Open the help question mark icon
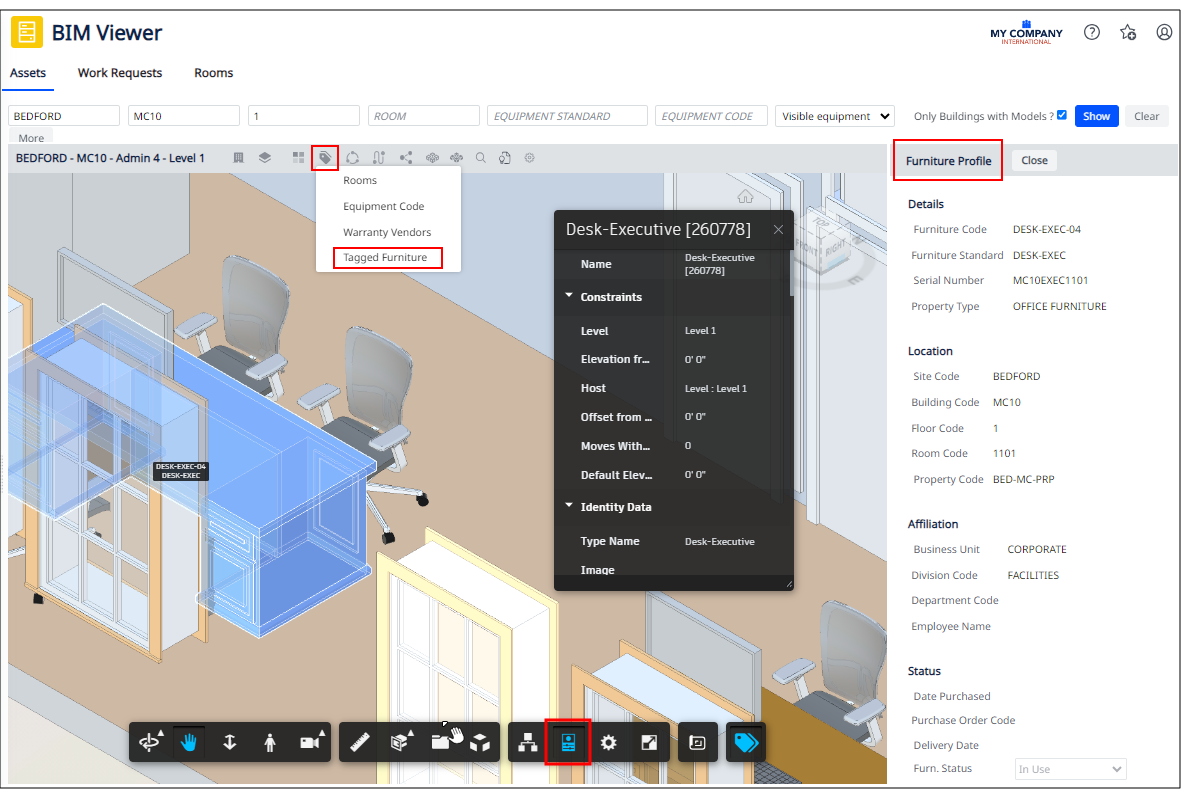Image resolution: width=1190 pixels, height=798 pixels. pos(1092,32)
